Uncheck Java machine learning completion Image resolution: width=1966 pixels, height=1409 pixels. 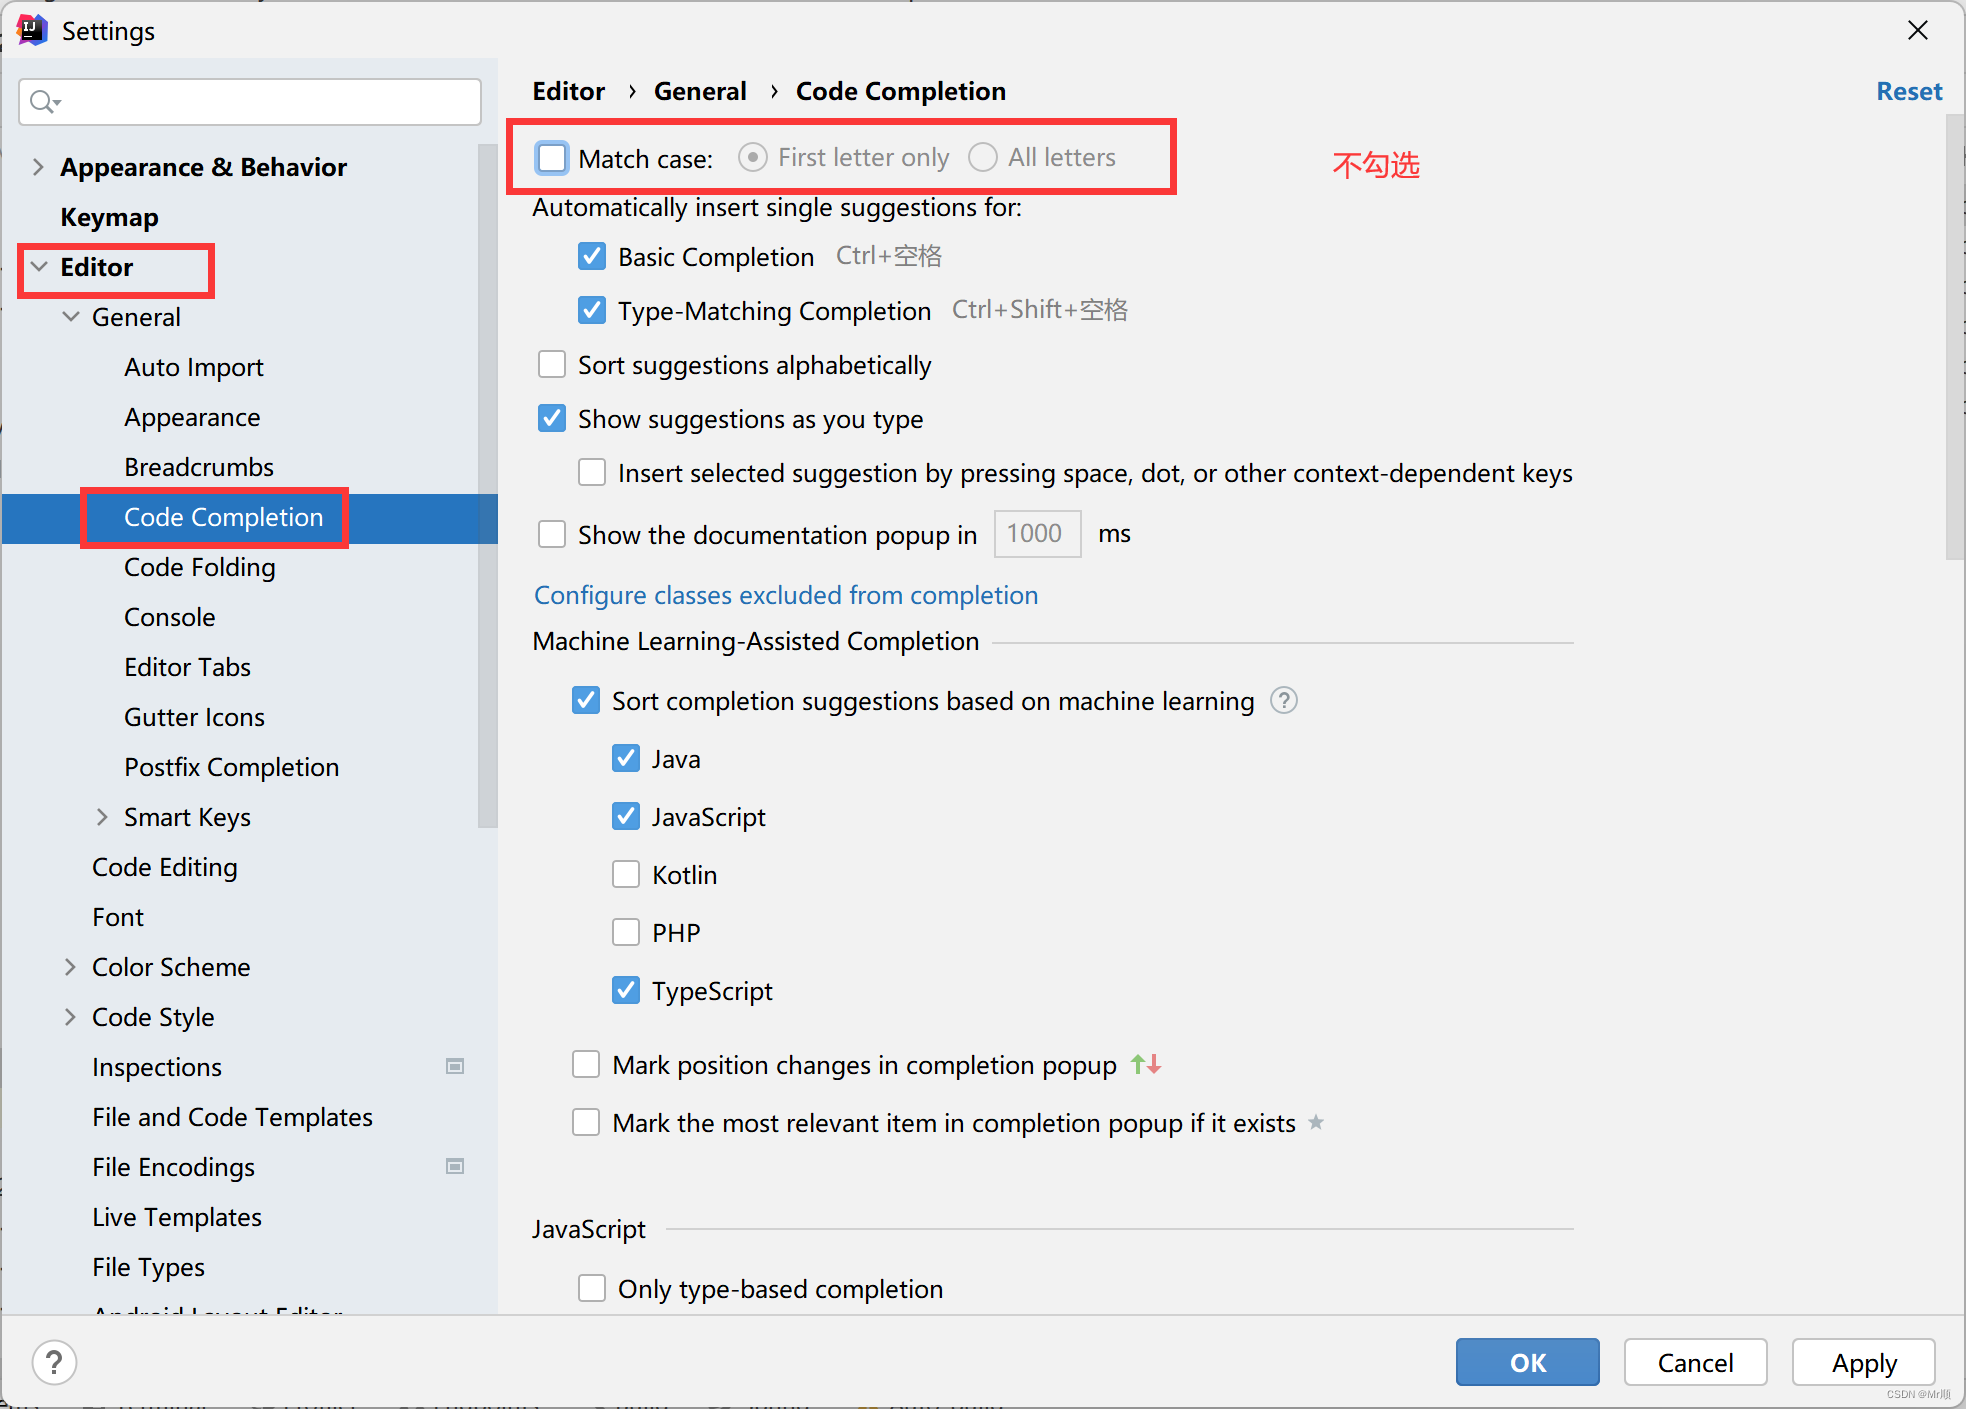[626, 758]
